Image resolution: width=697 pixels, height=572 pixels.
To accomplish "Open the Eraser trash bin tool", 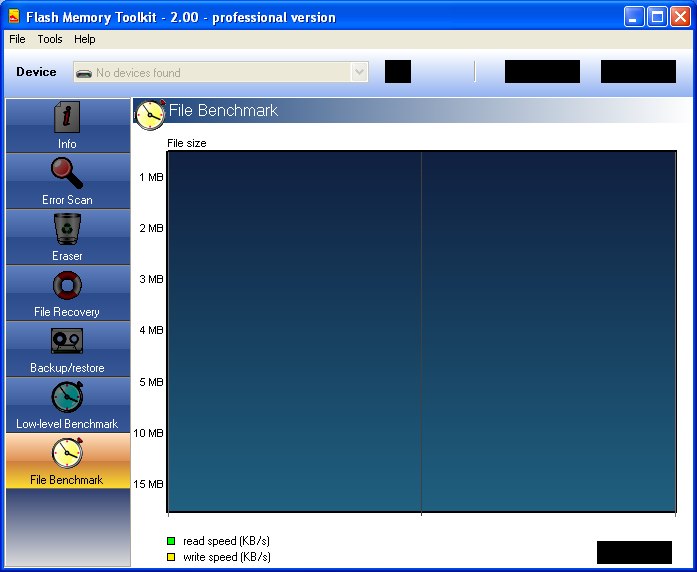I will click(67, 229).
